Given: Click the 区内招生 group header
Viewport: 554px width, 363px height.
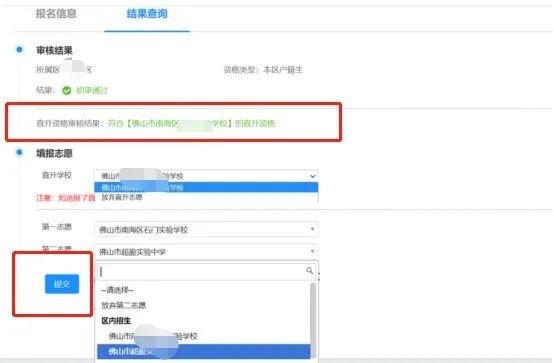Looking at the screenshot, I should (x=116, y=321).
